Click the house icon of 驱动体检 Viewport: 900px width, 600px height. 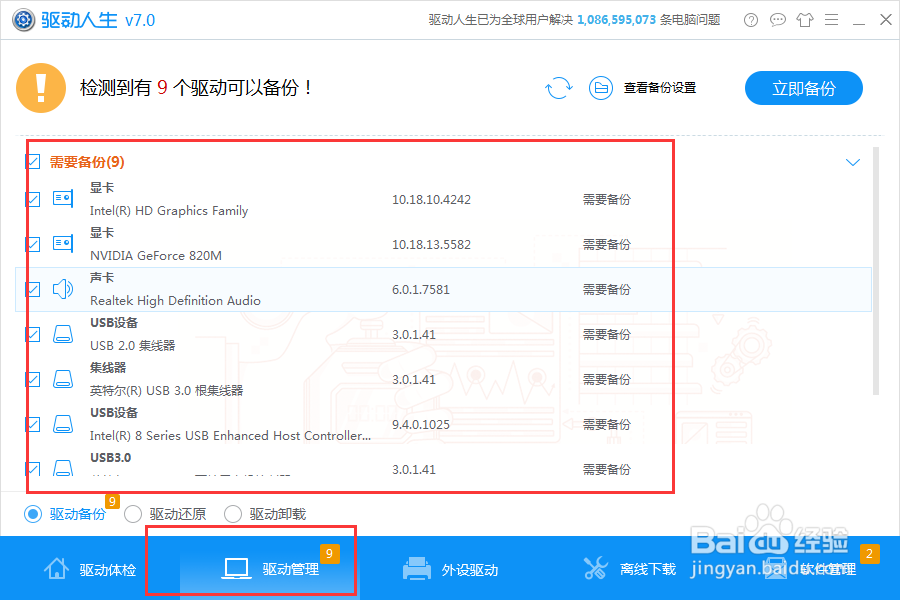[56, 568]
